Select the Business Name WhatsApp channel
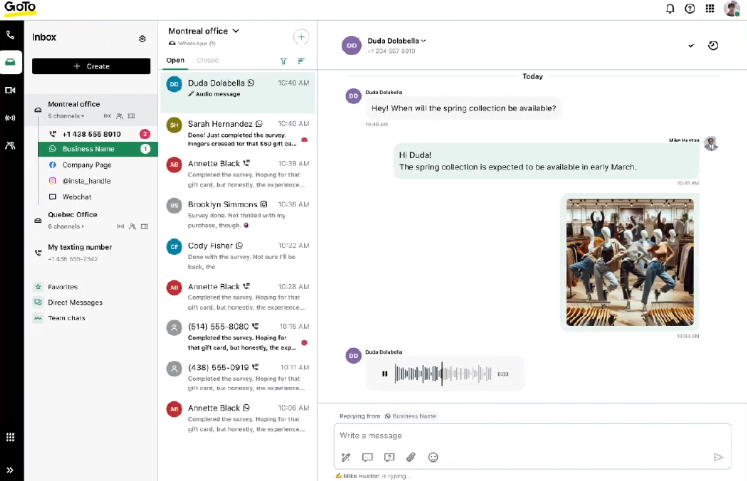The image size is (747, 481). tap(98, 149)
